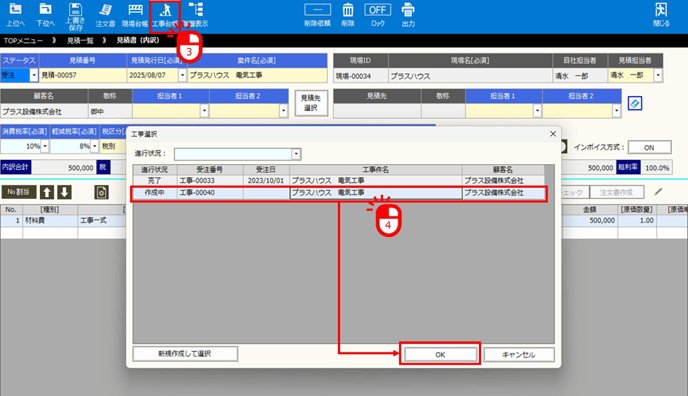688x396 pixels.
Task: Click the 閉じる exit icon
Action: [x=661, y=9]
